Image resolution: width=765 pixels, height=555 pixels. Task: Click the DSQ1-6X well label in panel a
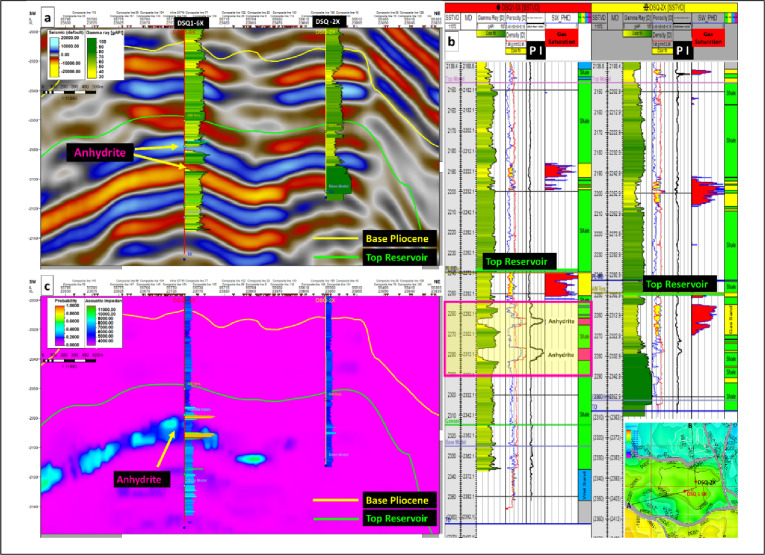193,22
